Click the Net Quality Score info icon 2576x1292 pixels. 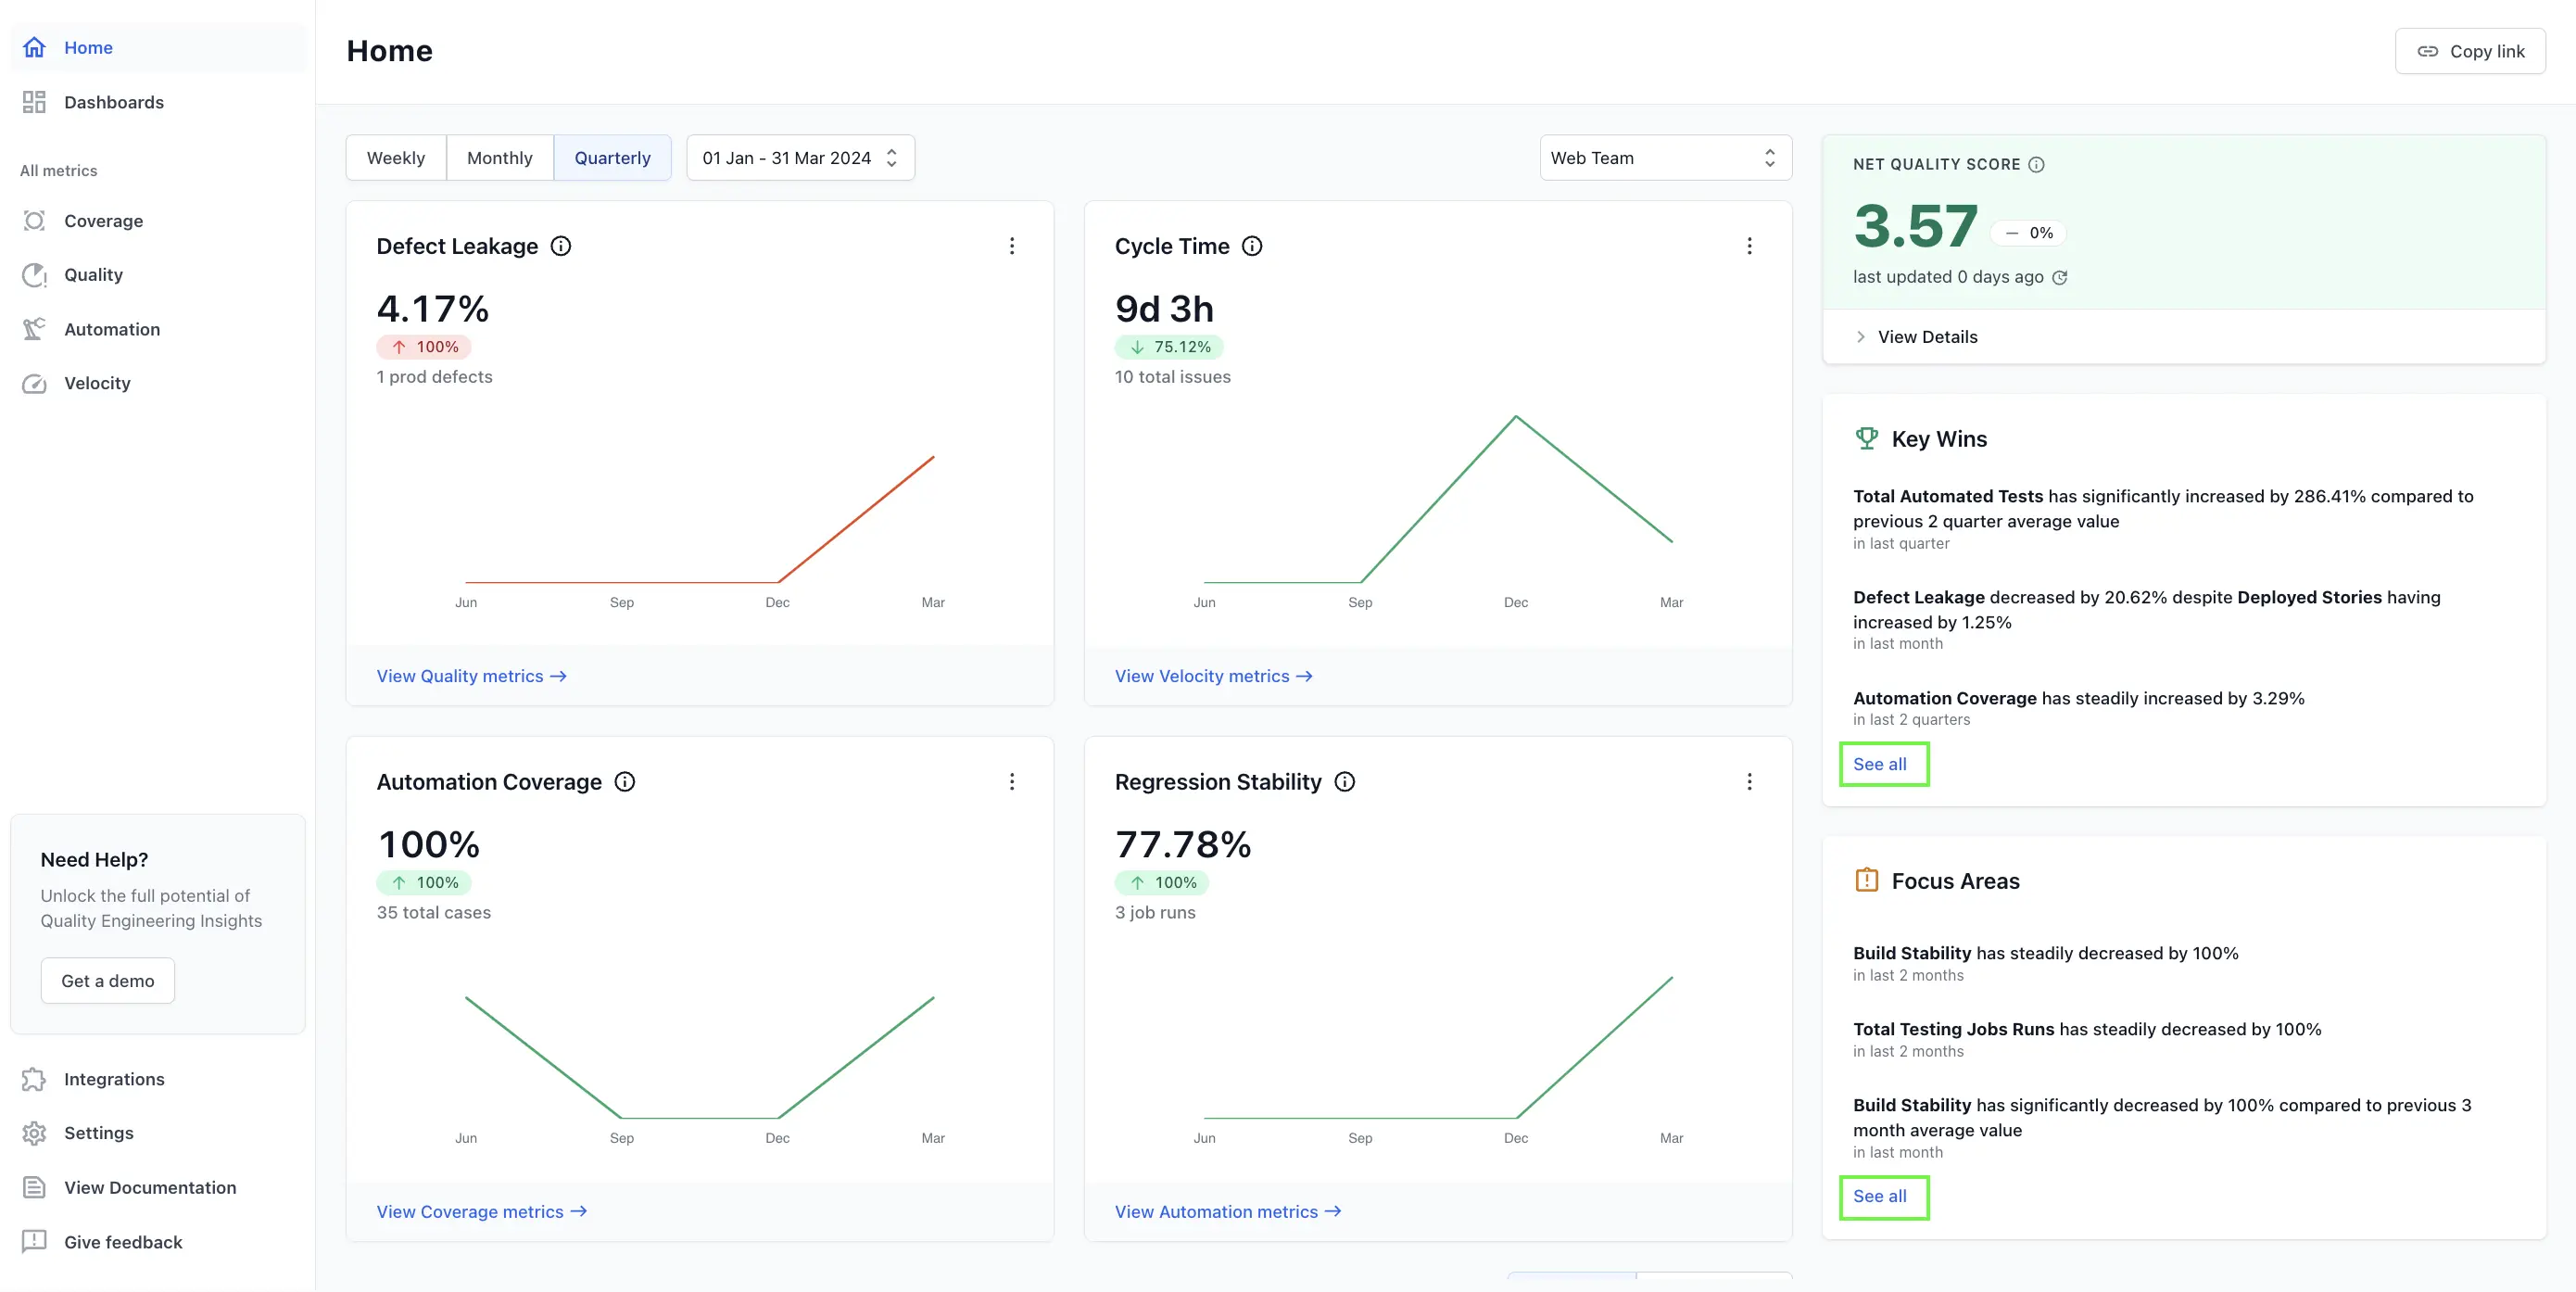pyautogui.click(x=2036, y=164)
